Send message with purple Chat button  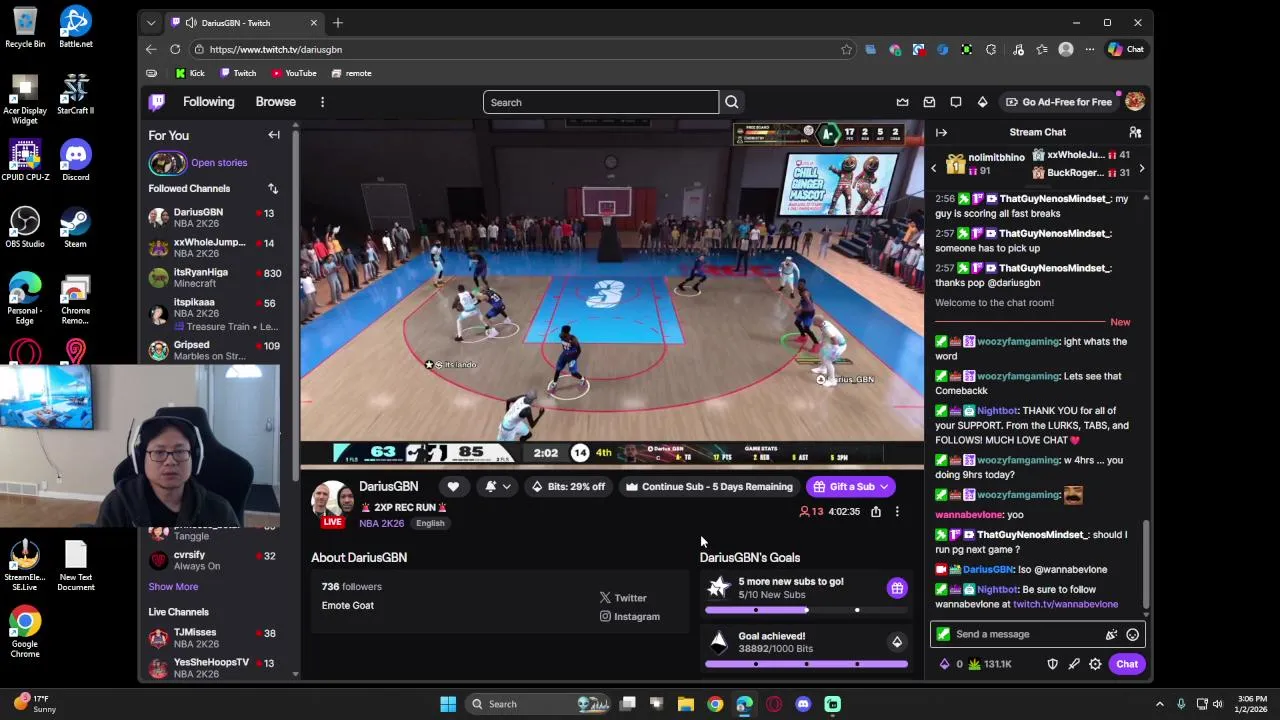tap(1127, 664)
